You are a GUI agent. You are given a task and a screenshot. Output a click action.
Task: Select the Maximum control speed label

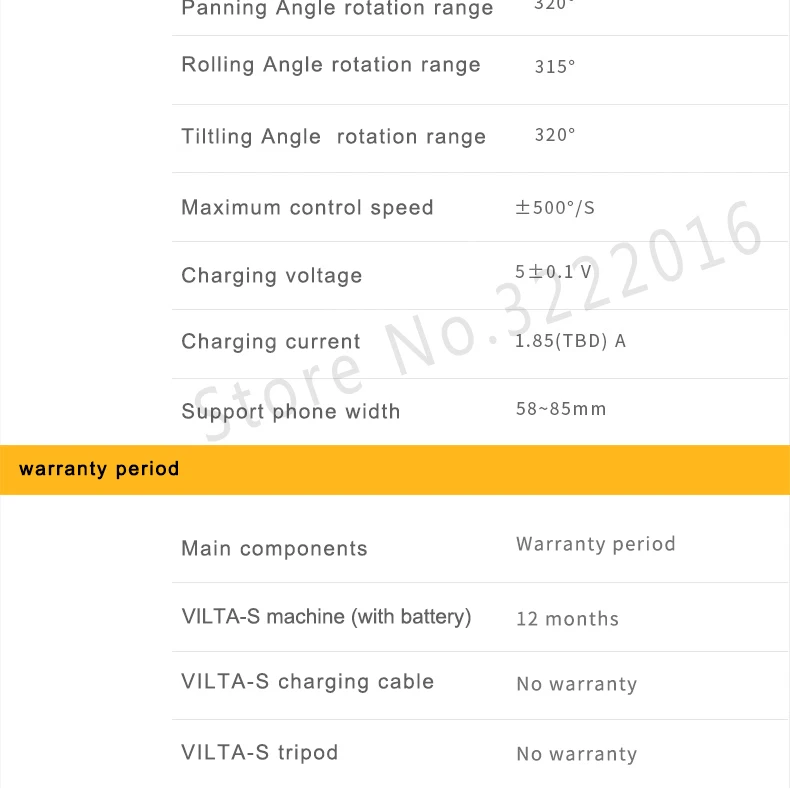pos(307,208)
